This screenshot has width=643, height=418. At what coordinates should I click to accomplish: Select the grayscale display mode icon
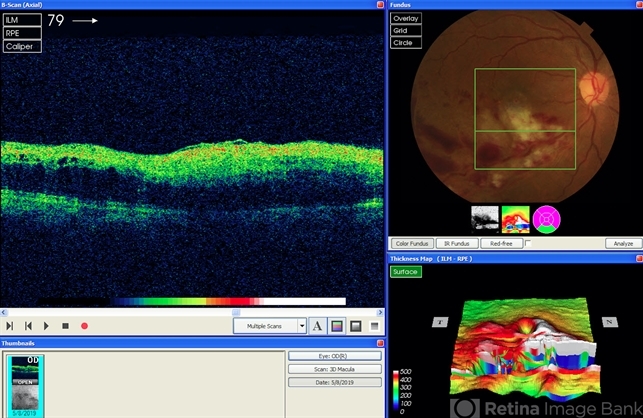tap(355, 325)
